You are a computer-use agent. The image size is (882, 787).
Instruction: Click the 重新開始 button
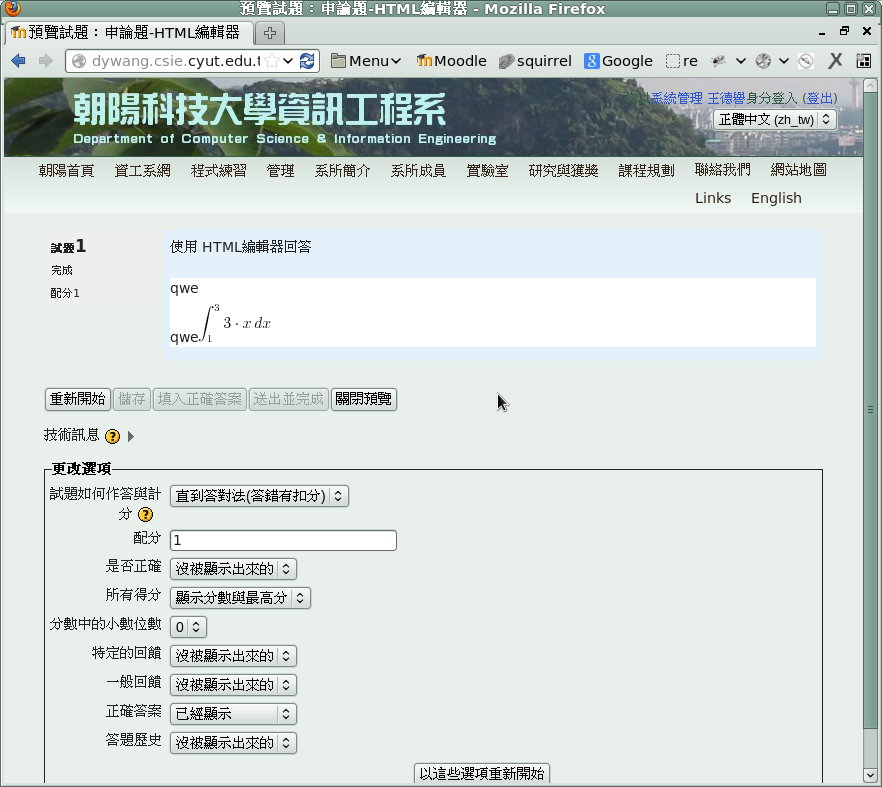tap(78, 399)
